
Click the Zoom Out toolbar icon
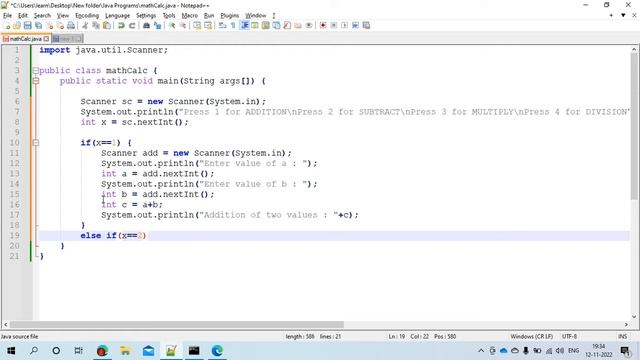pyautogui.click(x=183, y=25)
